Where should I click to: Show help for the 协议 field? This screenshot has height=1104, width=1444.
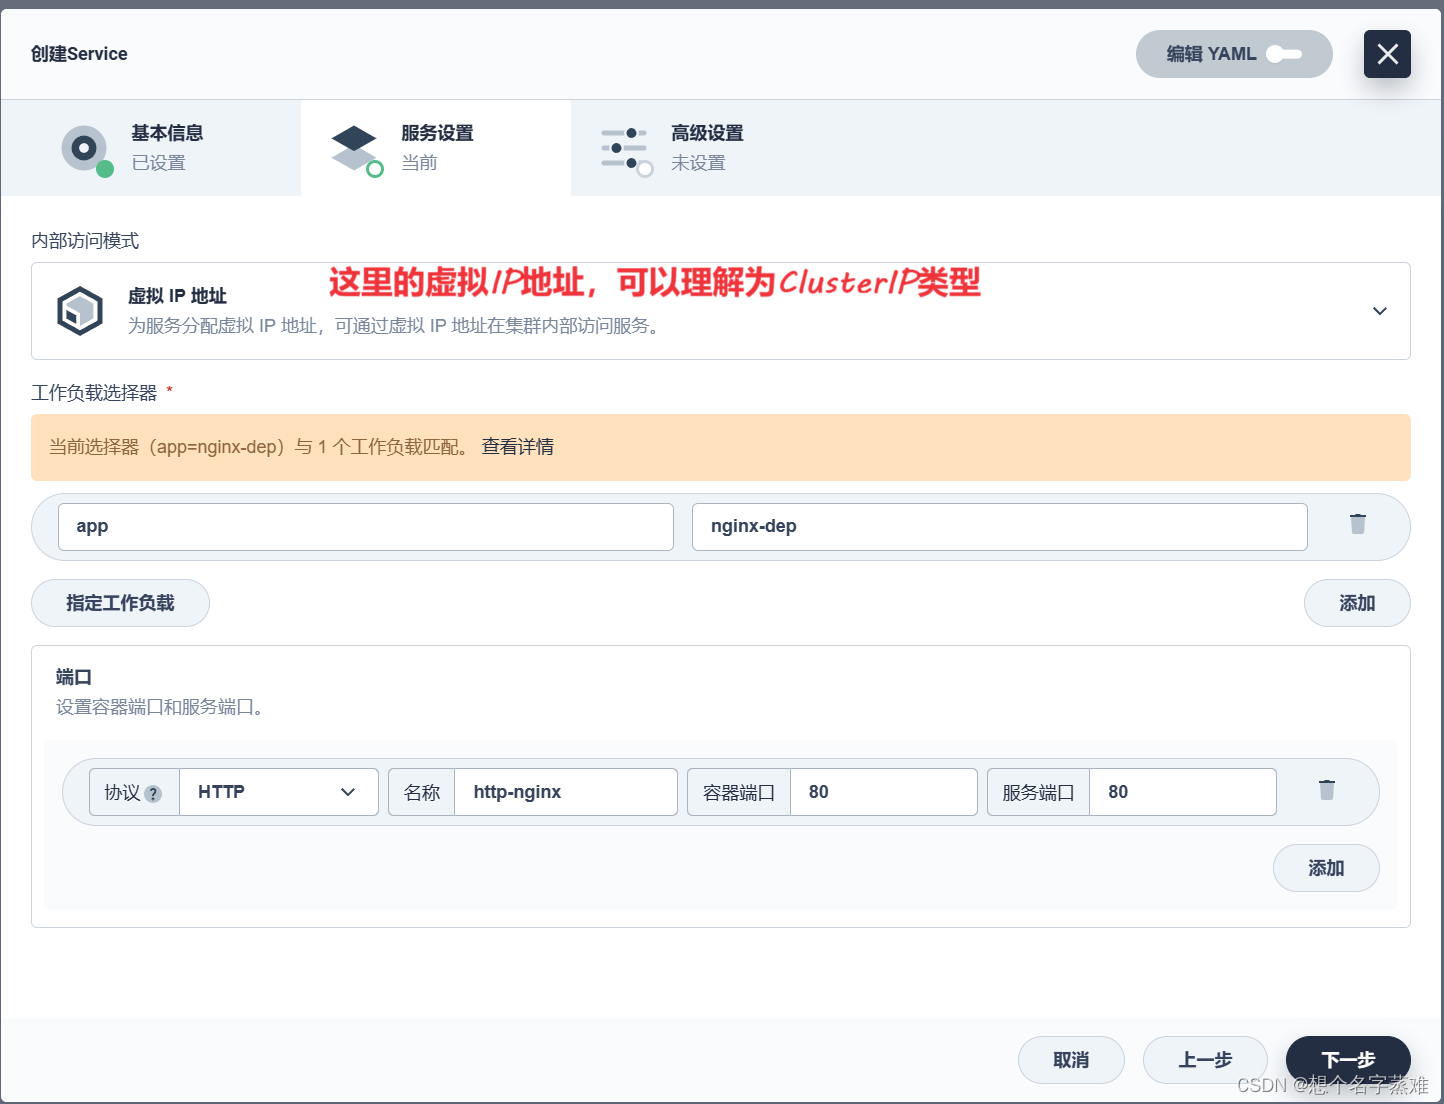[153, 794]
